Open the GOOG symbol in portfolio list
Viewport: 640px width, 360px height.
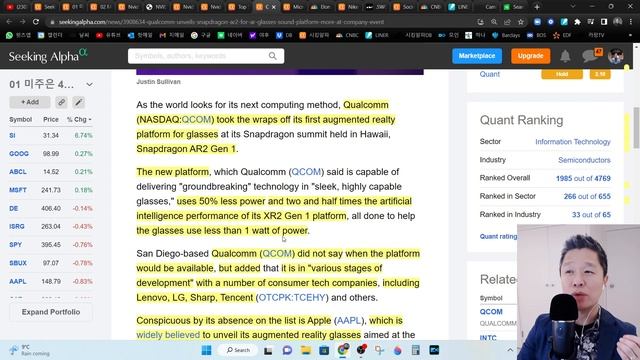pos(19,154)
